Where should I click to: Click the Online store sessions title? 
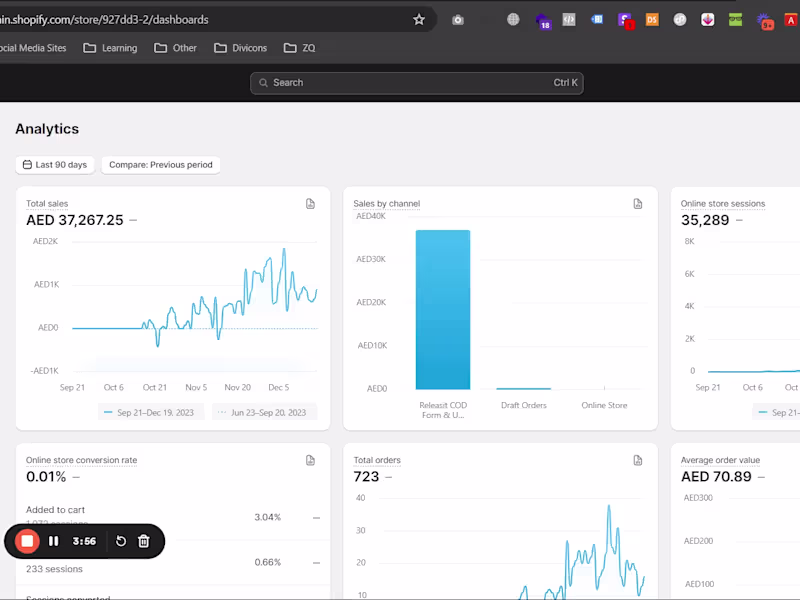tap(722, 204)
